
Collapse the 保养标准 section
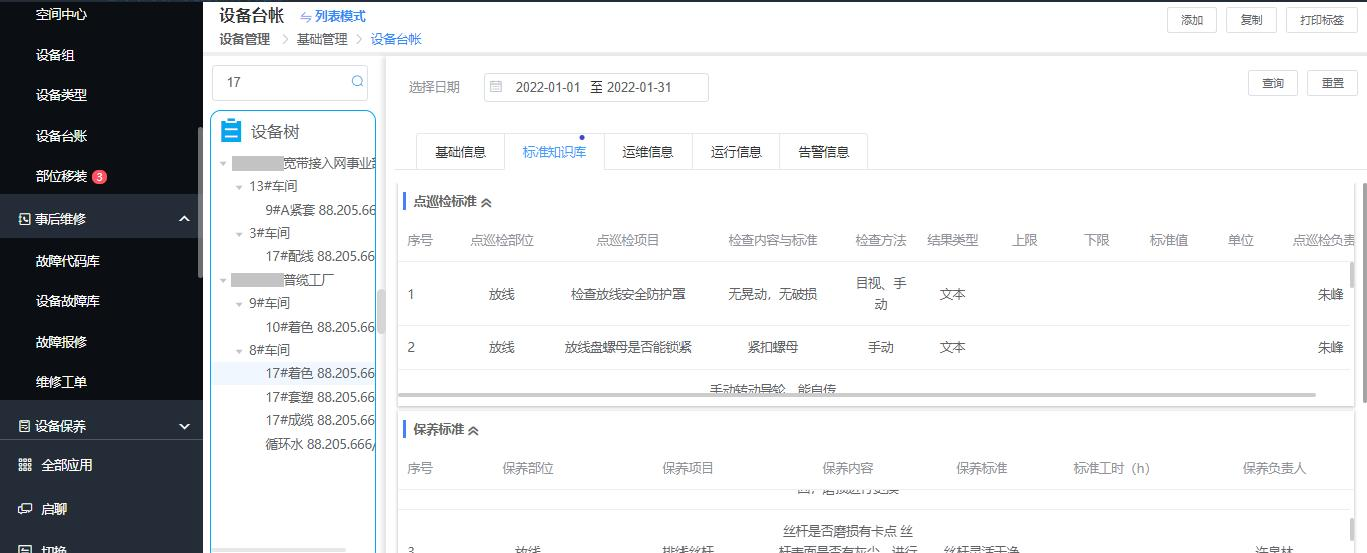[x=474, y=430]
